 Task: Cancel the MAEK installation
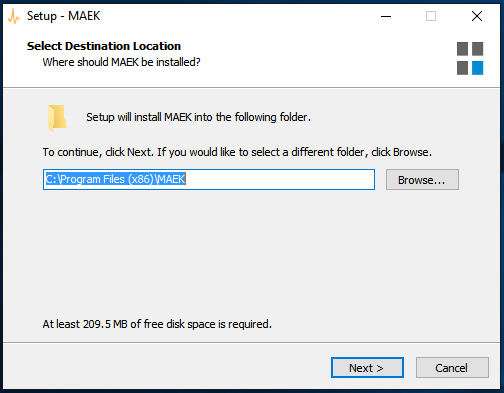pos(452,368)
